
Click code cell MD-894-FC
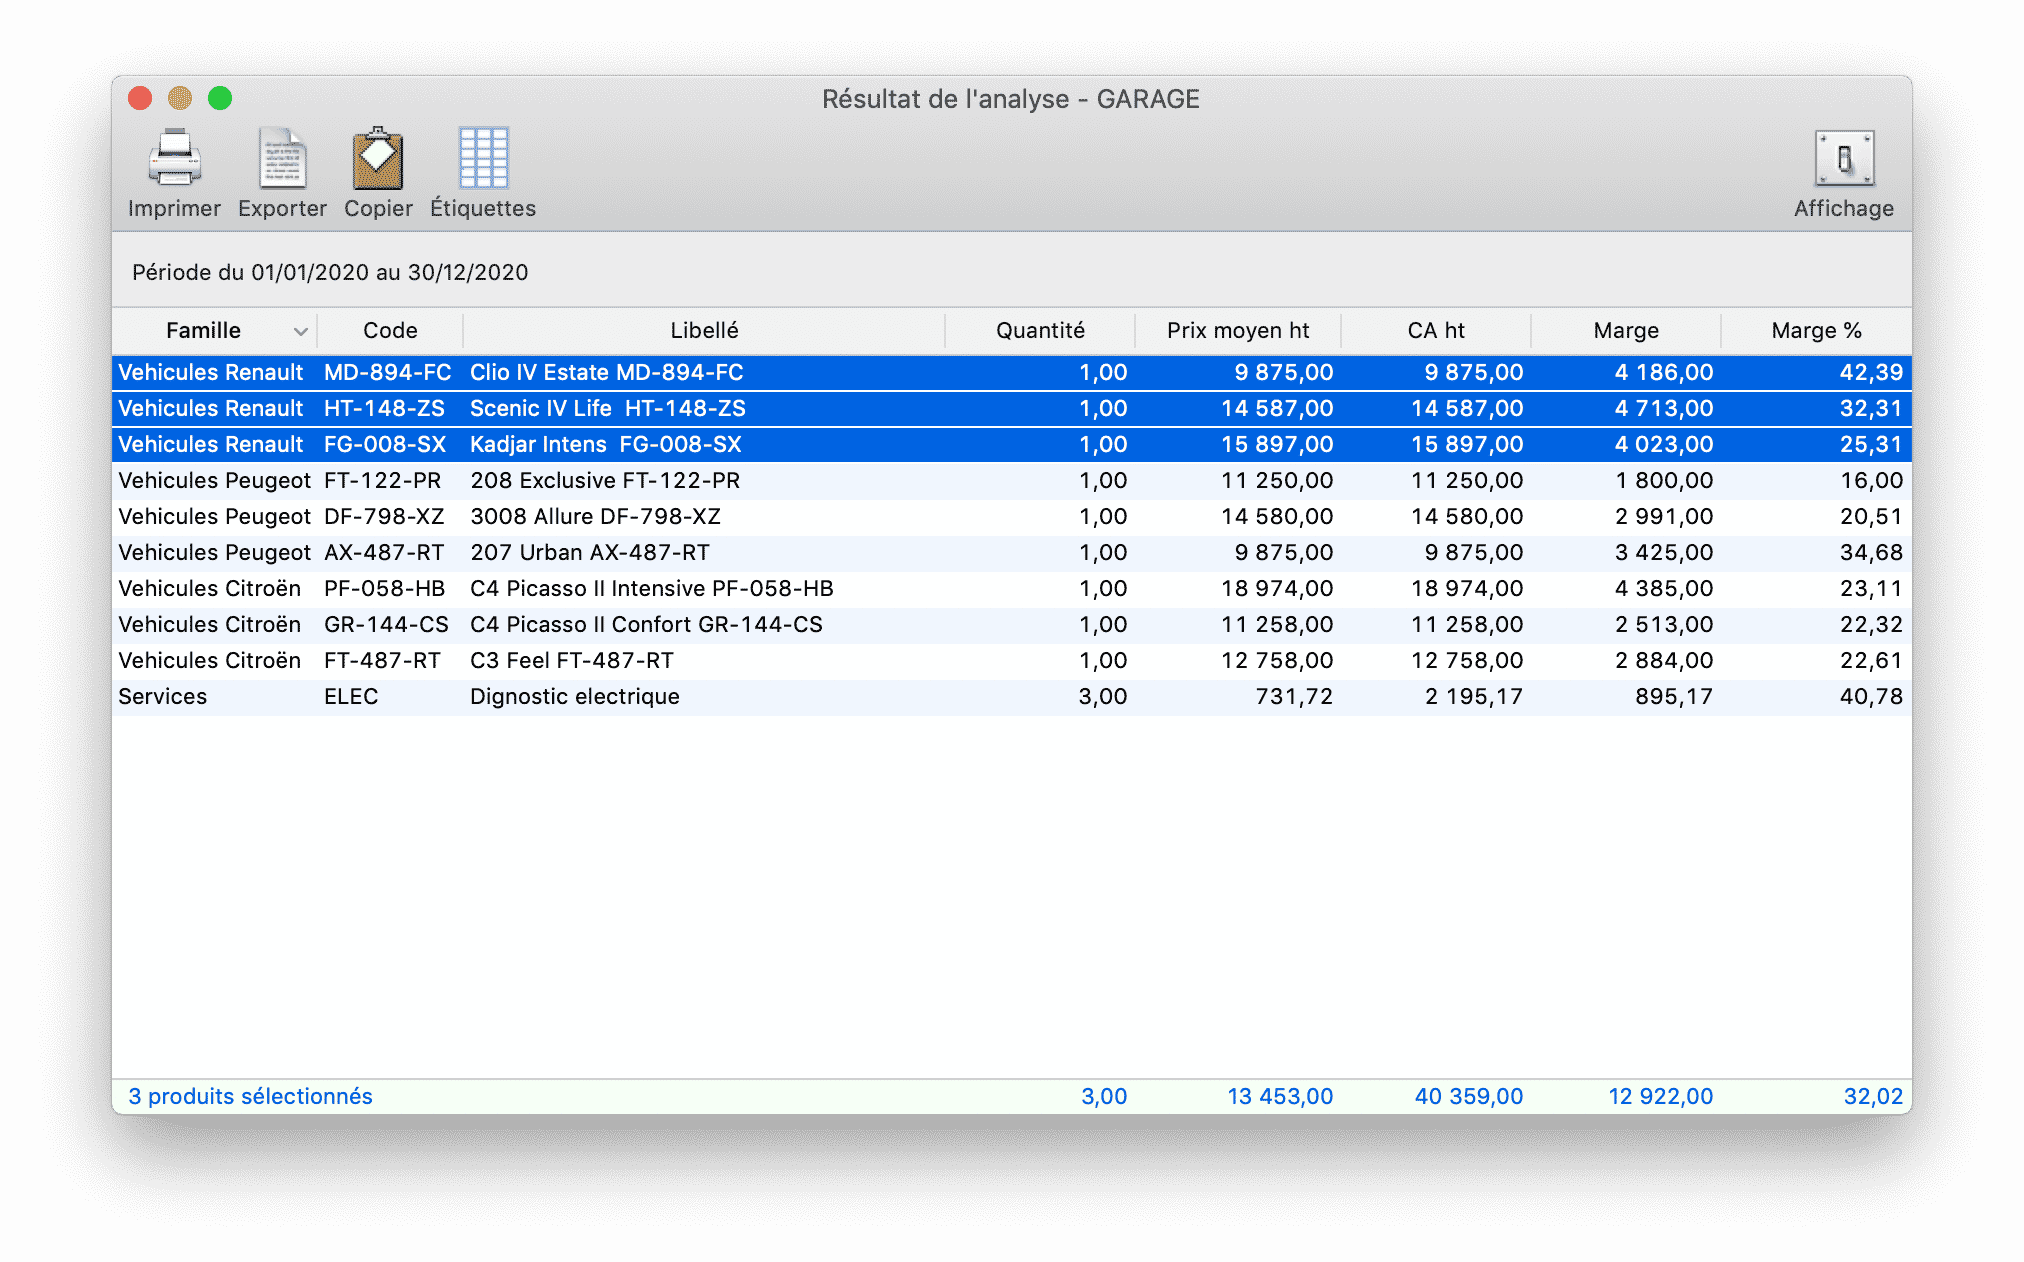point(388,372)
